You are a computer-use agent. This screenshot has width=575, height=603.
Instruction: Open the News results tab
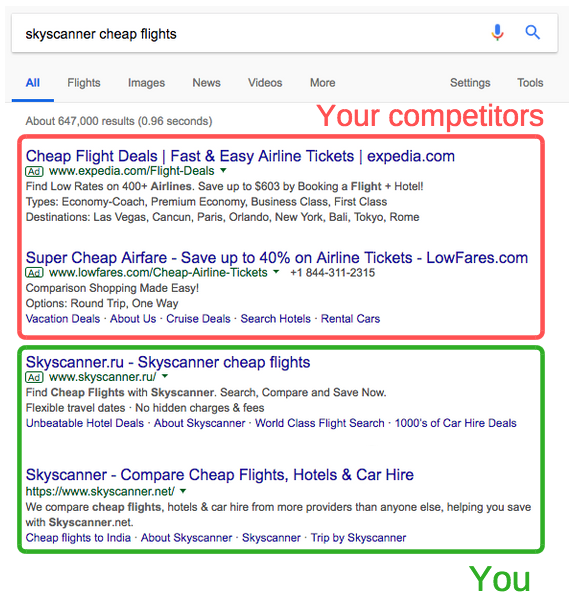coord(207,83)
